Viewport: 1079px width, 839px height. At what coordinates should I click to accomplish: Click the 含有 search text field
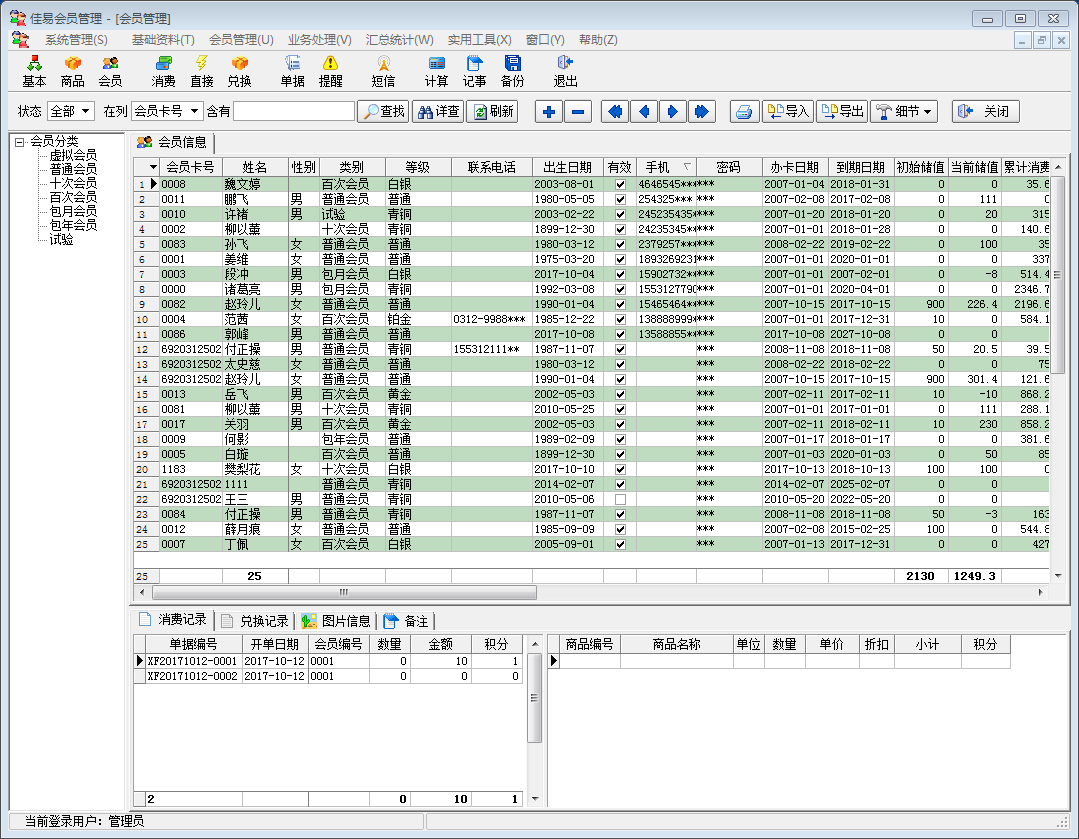(294, 112)
